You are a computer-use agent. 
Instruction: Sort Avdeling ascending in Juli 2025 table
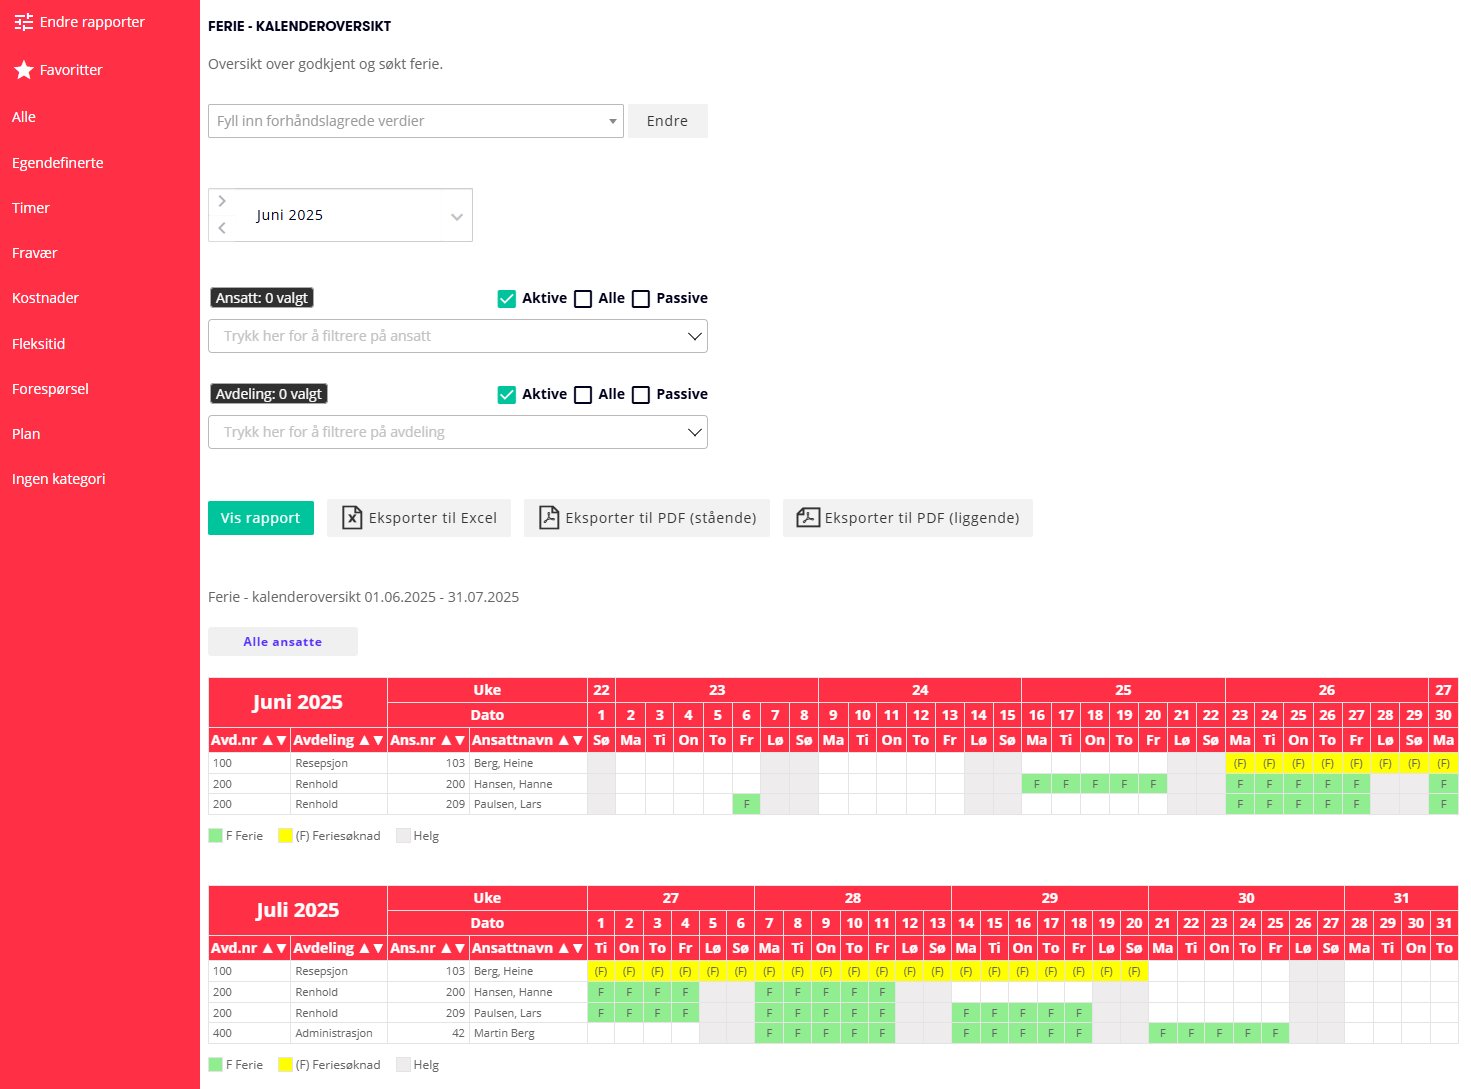[364, 948]
